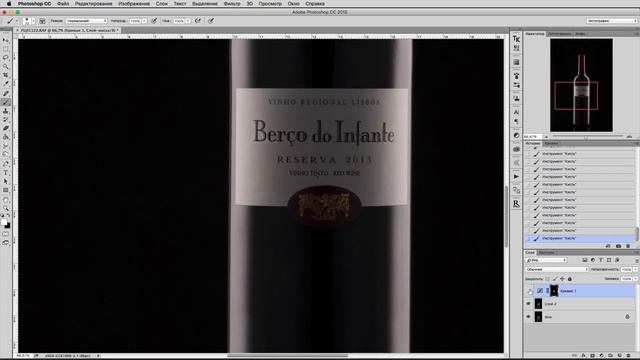Image resolution: width=640 pixels, height=360 pixels.
Task: Select the Eyedropper tool
Action: click(6, 84)
